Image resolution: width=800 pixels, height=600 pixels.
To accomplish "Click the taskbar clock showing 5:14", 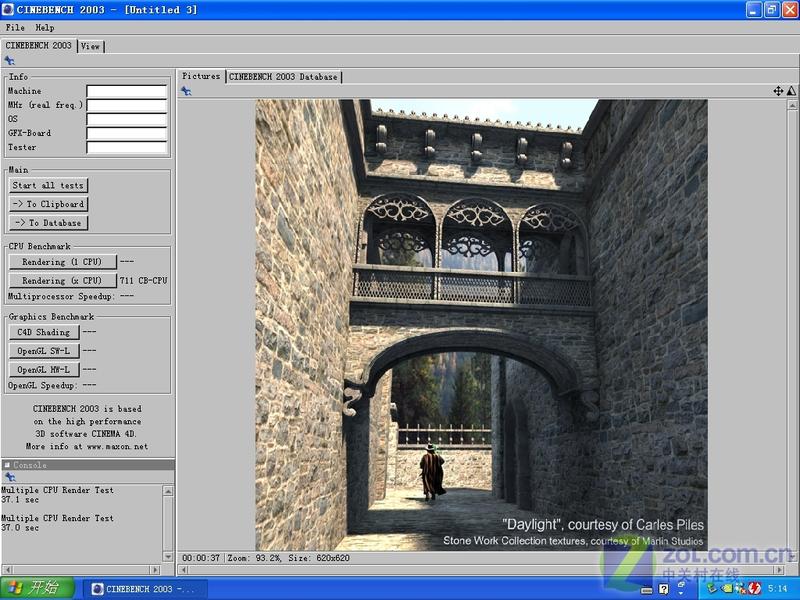I will [778, 589].
